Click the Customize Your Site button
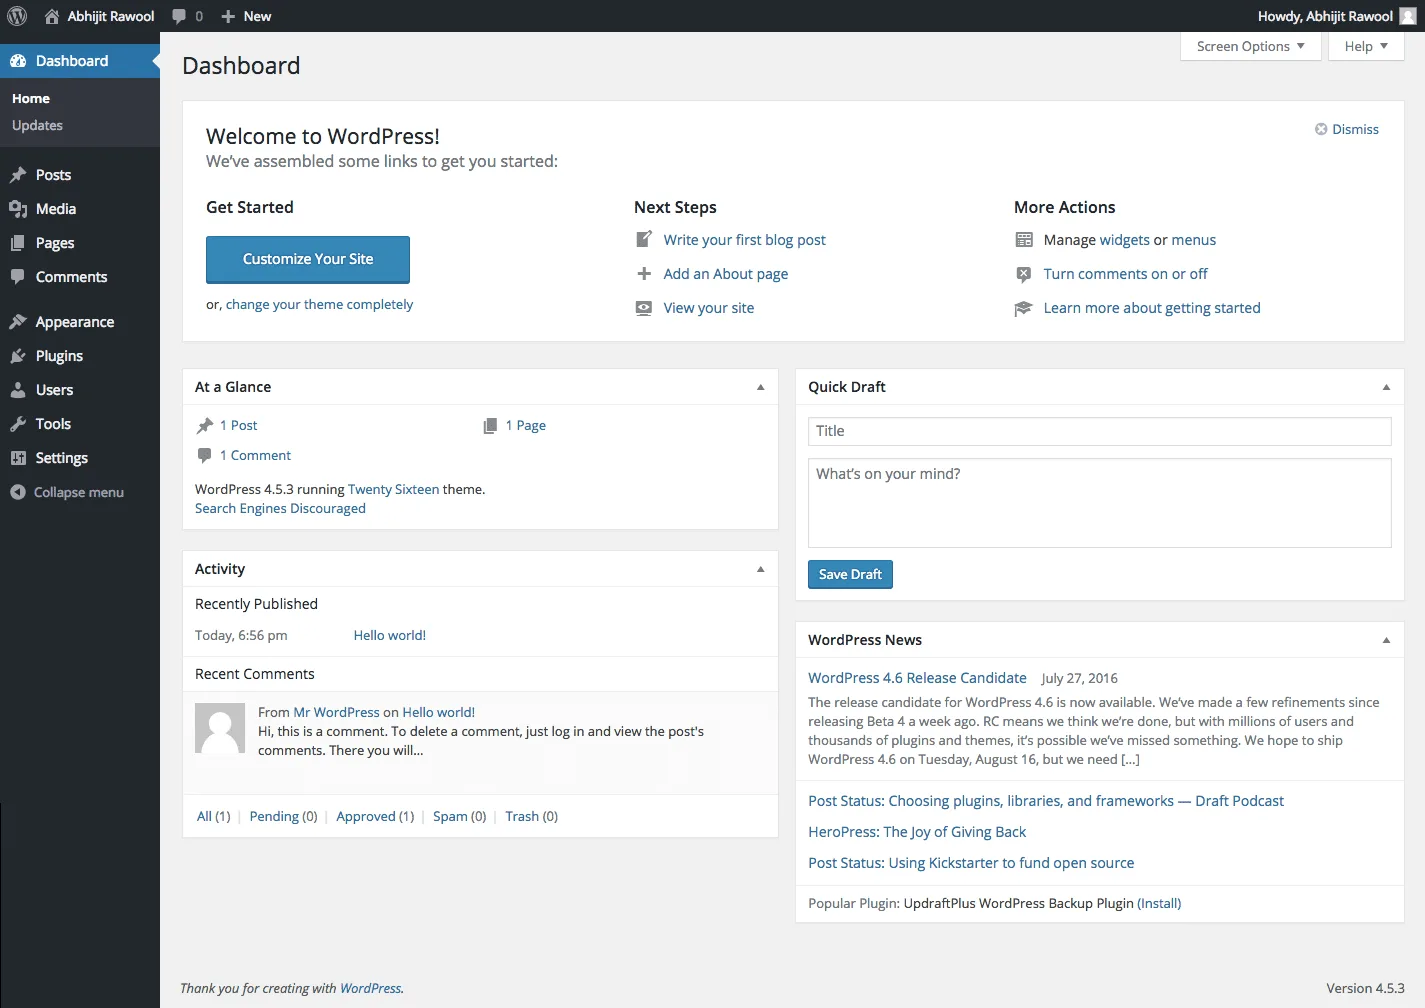The height and width of the screenshot is (1008, 1425). pos(308,259)
